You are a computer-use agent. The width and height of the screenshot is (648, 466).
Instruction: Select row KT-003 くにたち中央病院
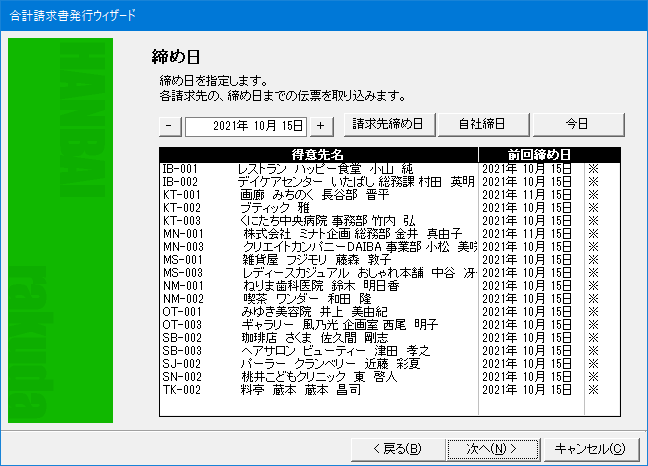390,221
